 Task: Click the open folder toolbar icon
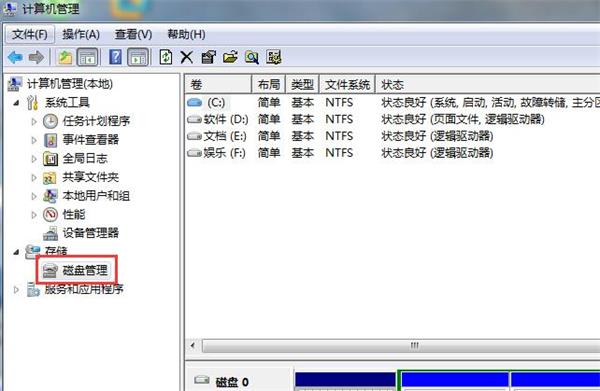[x=230, y=57]
